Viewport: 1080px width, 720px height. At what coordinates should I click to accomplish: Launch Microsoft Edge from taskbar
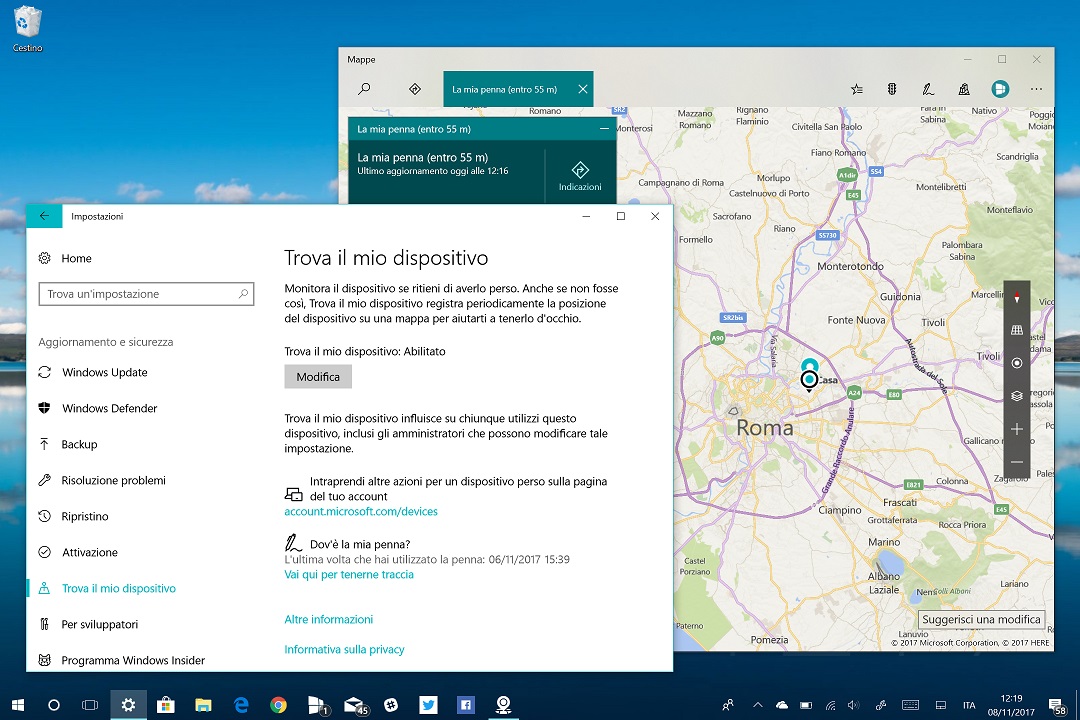[x=240, y=705]
